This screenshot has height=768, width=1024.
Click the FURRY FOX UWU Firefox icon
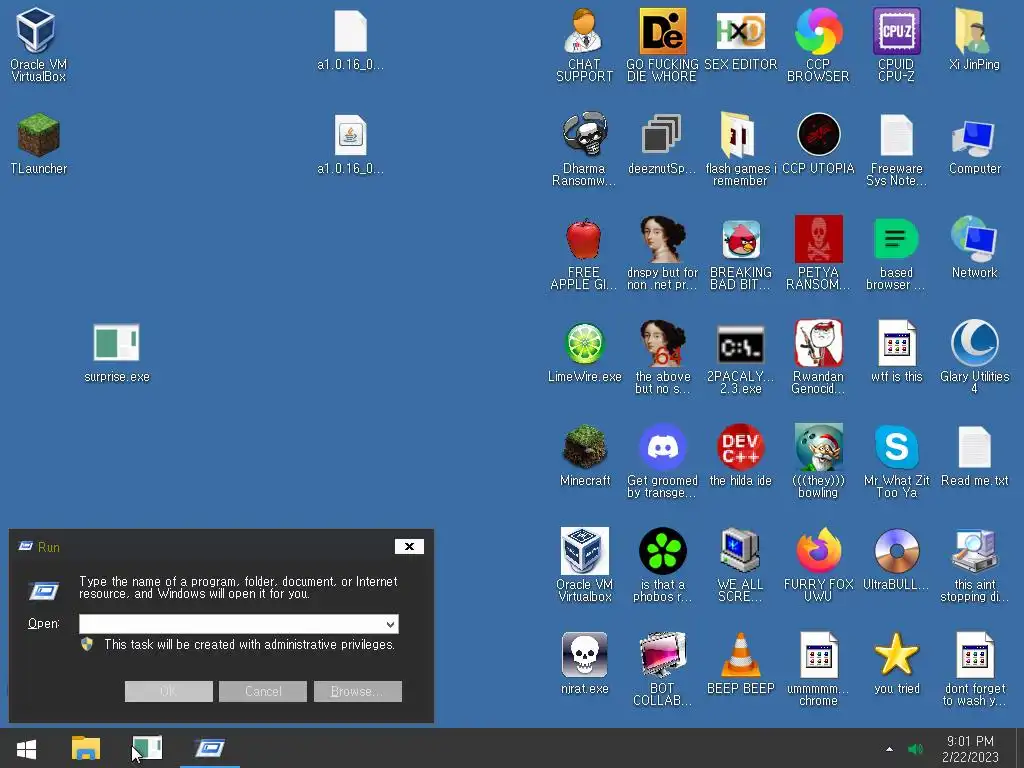point(818,551)
